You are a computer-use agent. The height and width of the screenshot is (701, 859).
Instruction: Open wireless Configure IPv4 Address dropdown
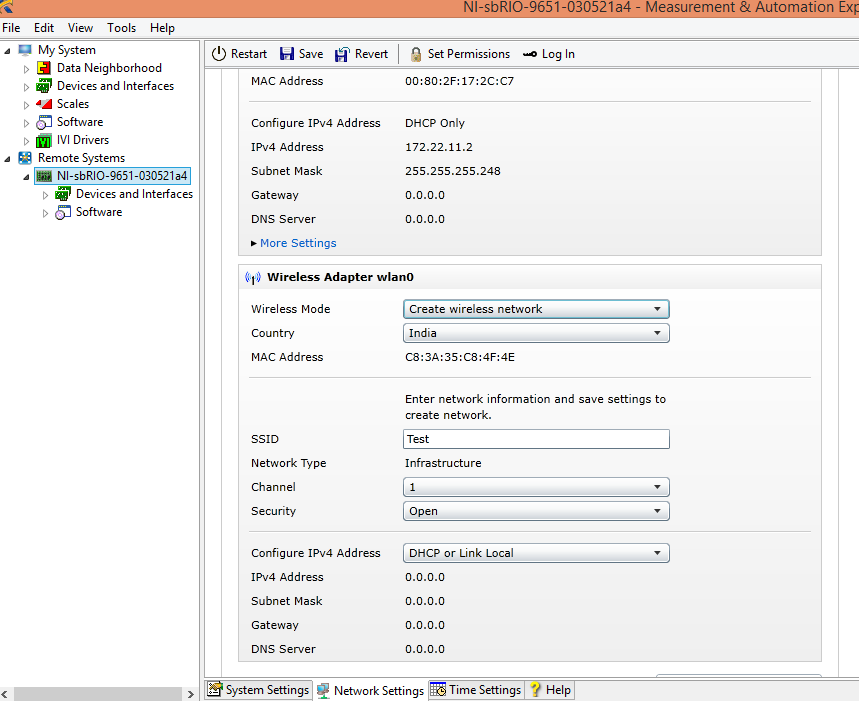(x=536, y=553)
